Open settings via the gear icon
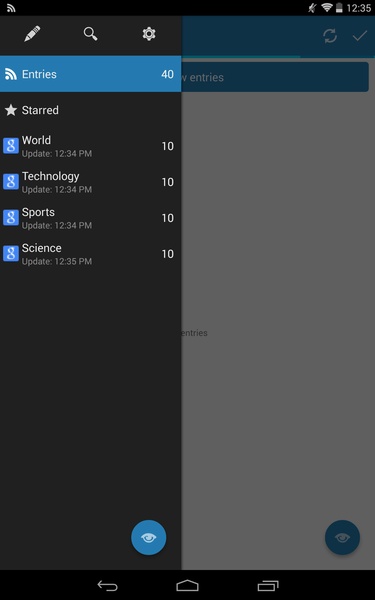The height and width of the screenshot is (600, 375). [x=149, y=34]
